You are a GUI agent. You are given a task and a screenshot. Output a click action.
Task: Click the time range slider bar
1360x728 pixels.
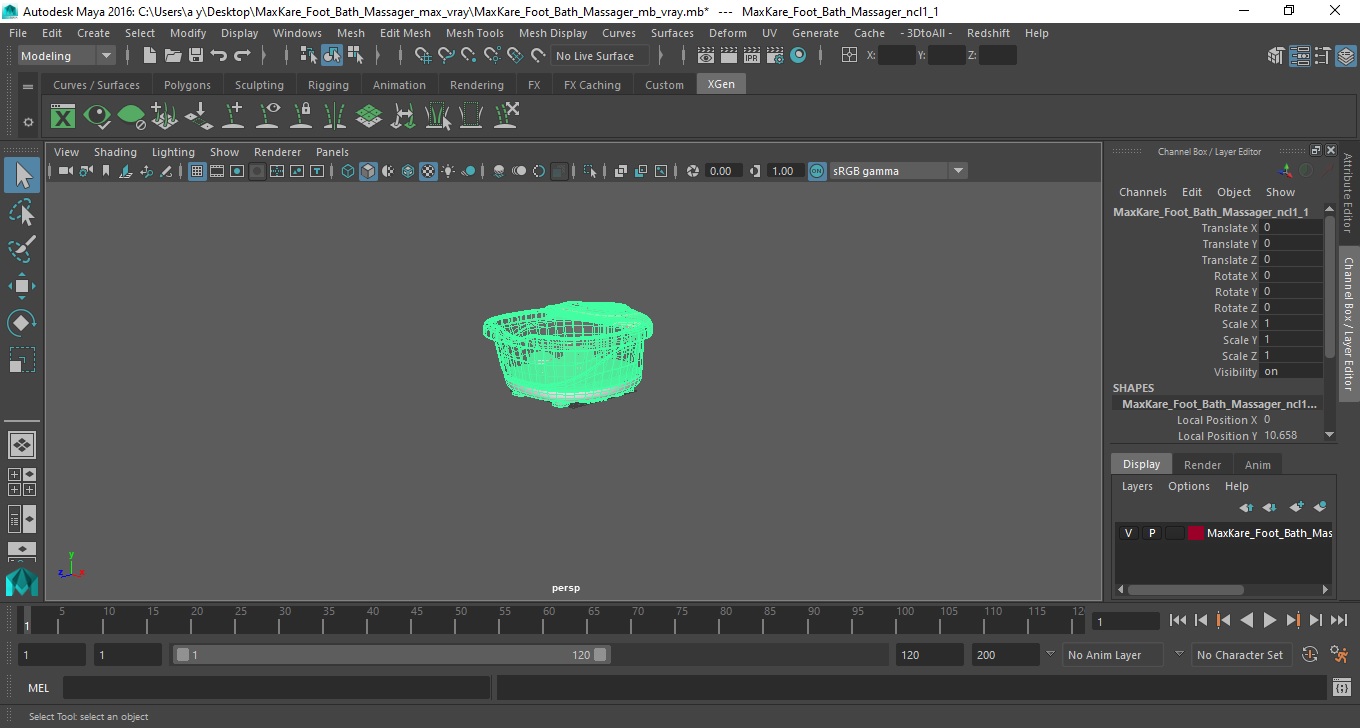pos(391,655)
